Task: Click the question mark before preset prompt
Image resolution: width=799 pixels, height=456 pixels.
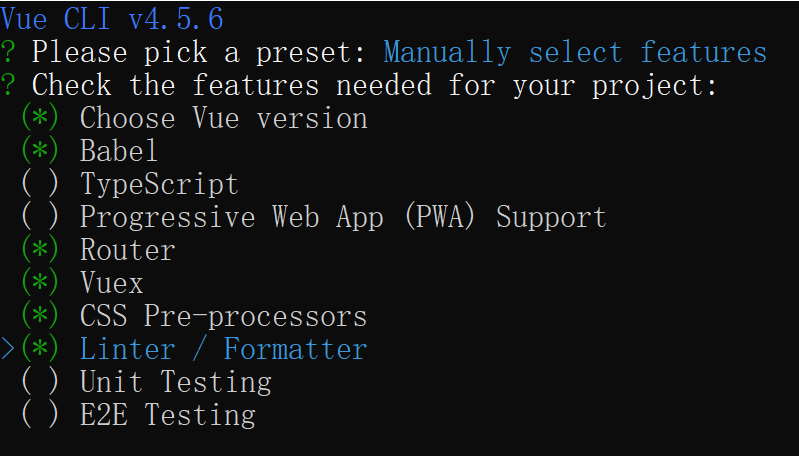Action: click(8, 52)
